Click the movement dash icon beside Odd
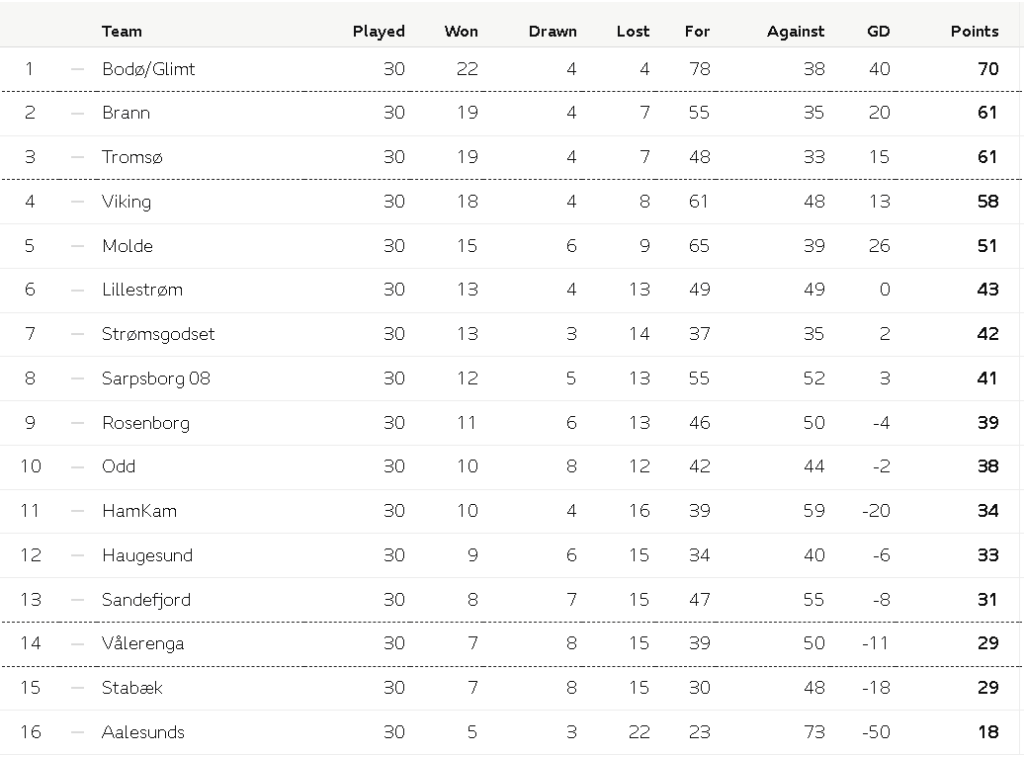Image resolution: width=1024 pixels, height=757 pixels. tap(78, 466)
